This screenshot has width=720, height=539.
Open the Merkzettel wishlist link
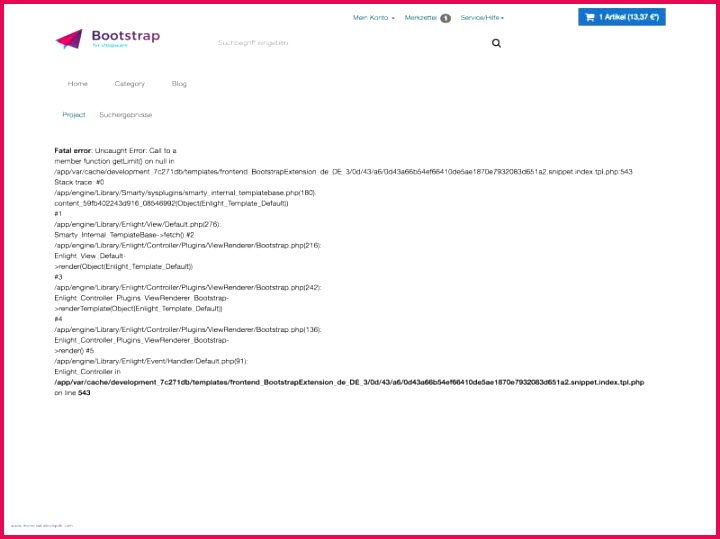coord(420,18)
